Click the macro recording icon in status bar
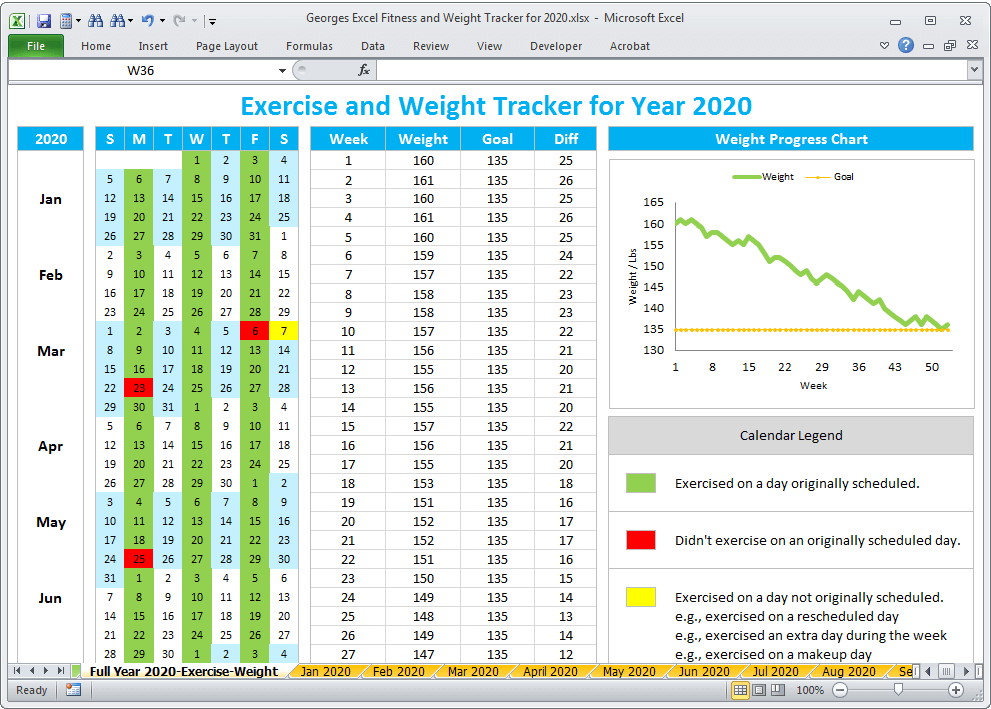This screenshot has height=709, width=991. click(73, 690)
